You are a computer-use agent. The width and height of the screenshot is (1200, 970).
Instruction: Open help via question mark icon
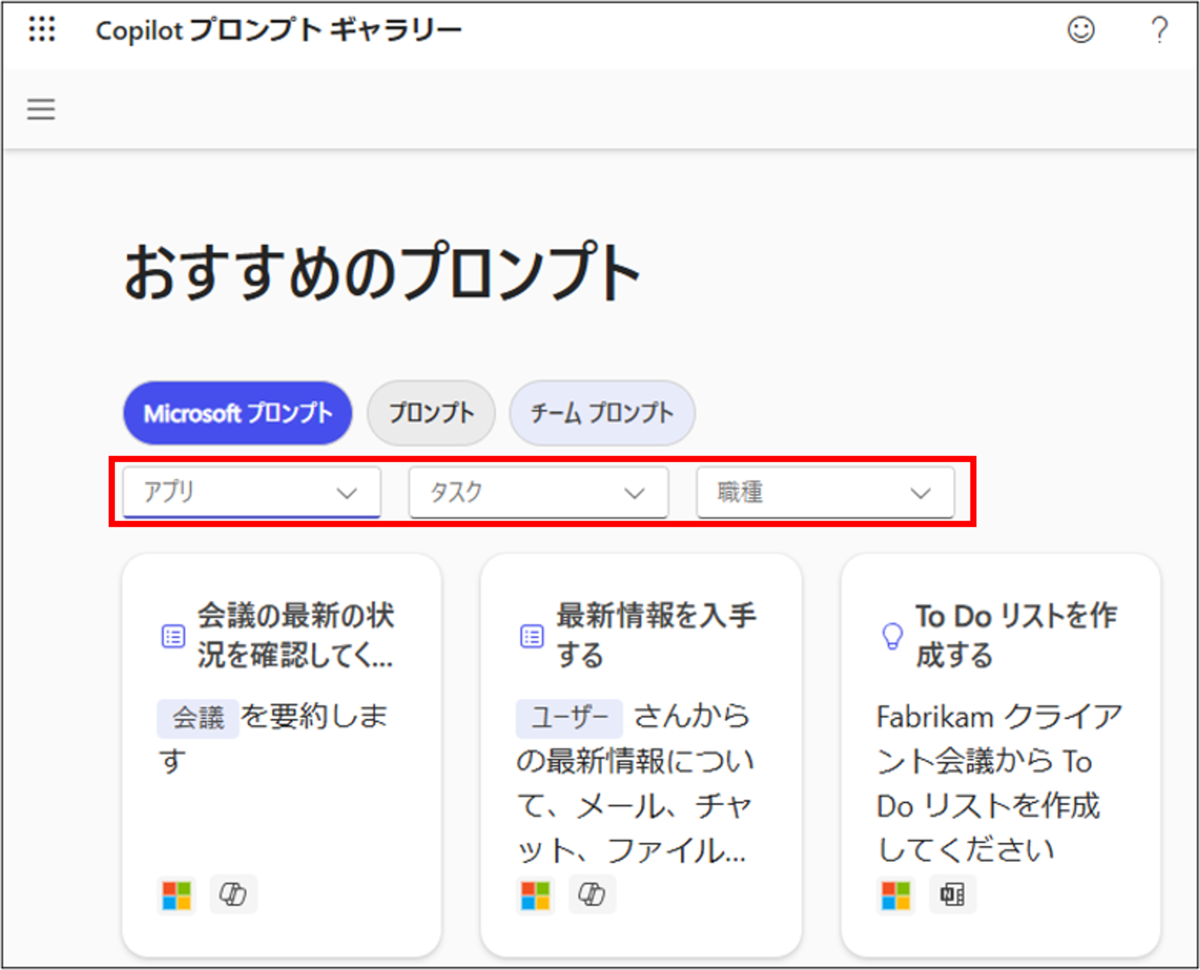click(1159, 31)
